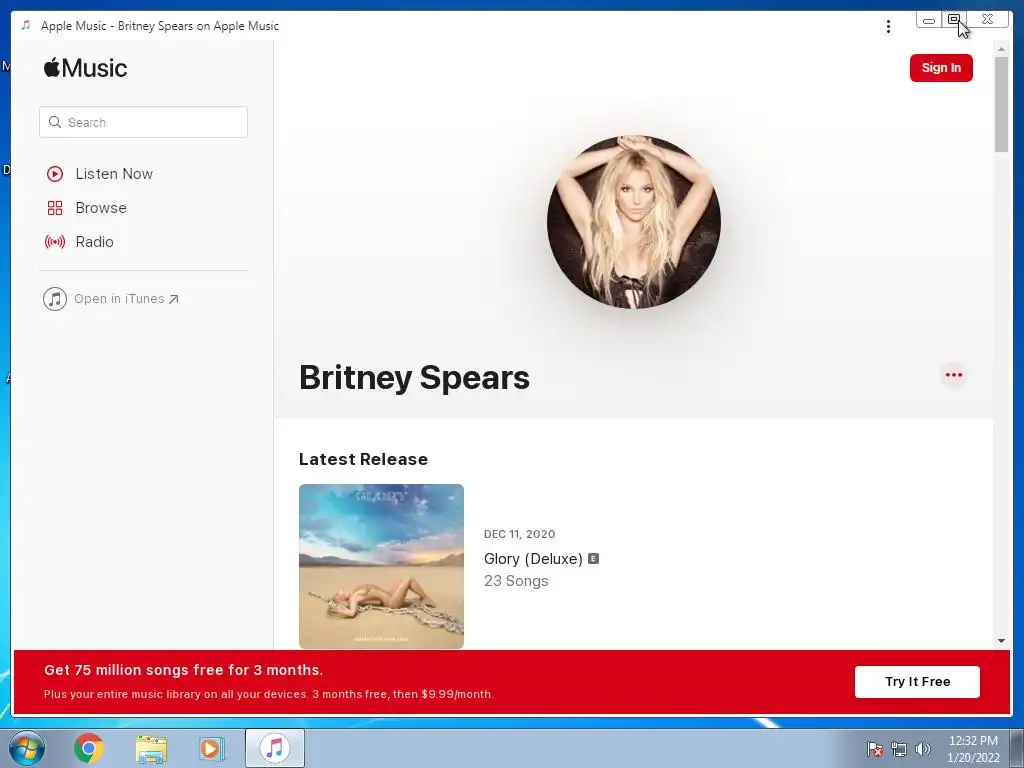This screenshot has height=768, width=1024.
Task: Click the DEC 11, 2020 date text
Action: 519,534
